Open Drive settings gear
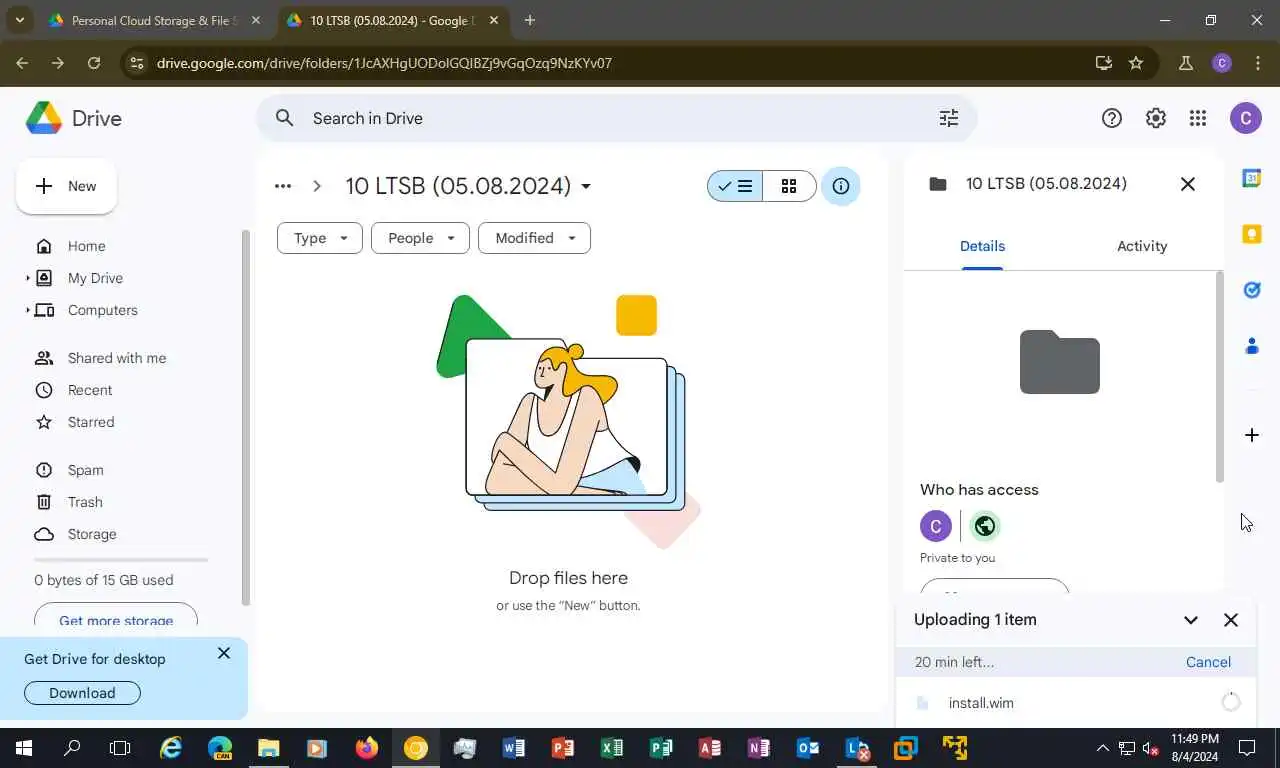Image resolution: width=1280 pixels, height=768 pixels. pos(1156,118)
